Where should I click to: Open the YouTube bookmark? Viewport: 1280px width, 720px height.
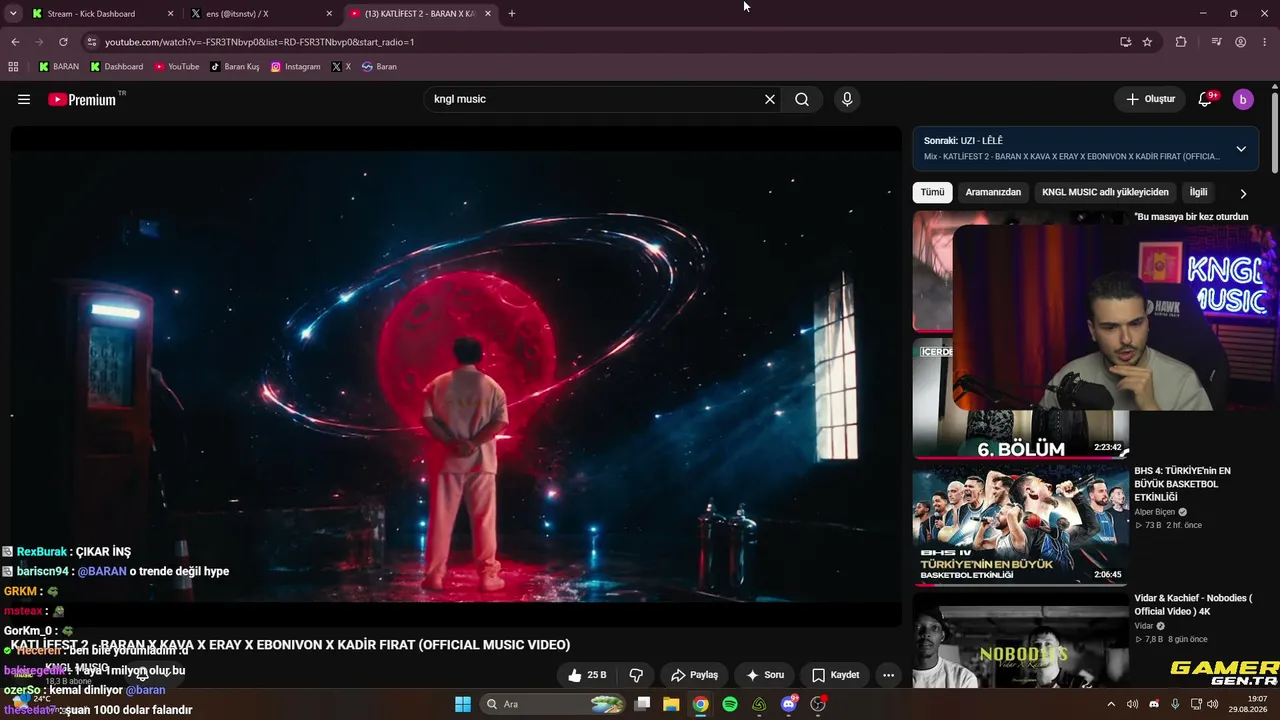[177, 67]
